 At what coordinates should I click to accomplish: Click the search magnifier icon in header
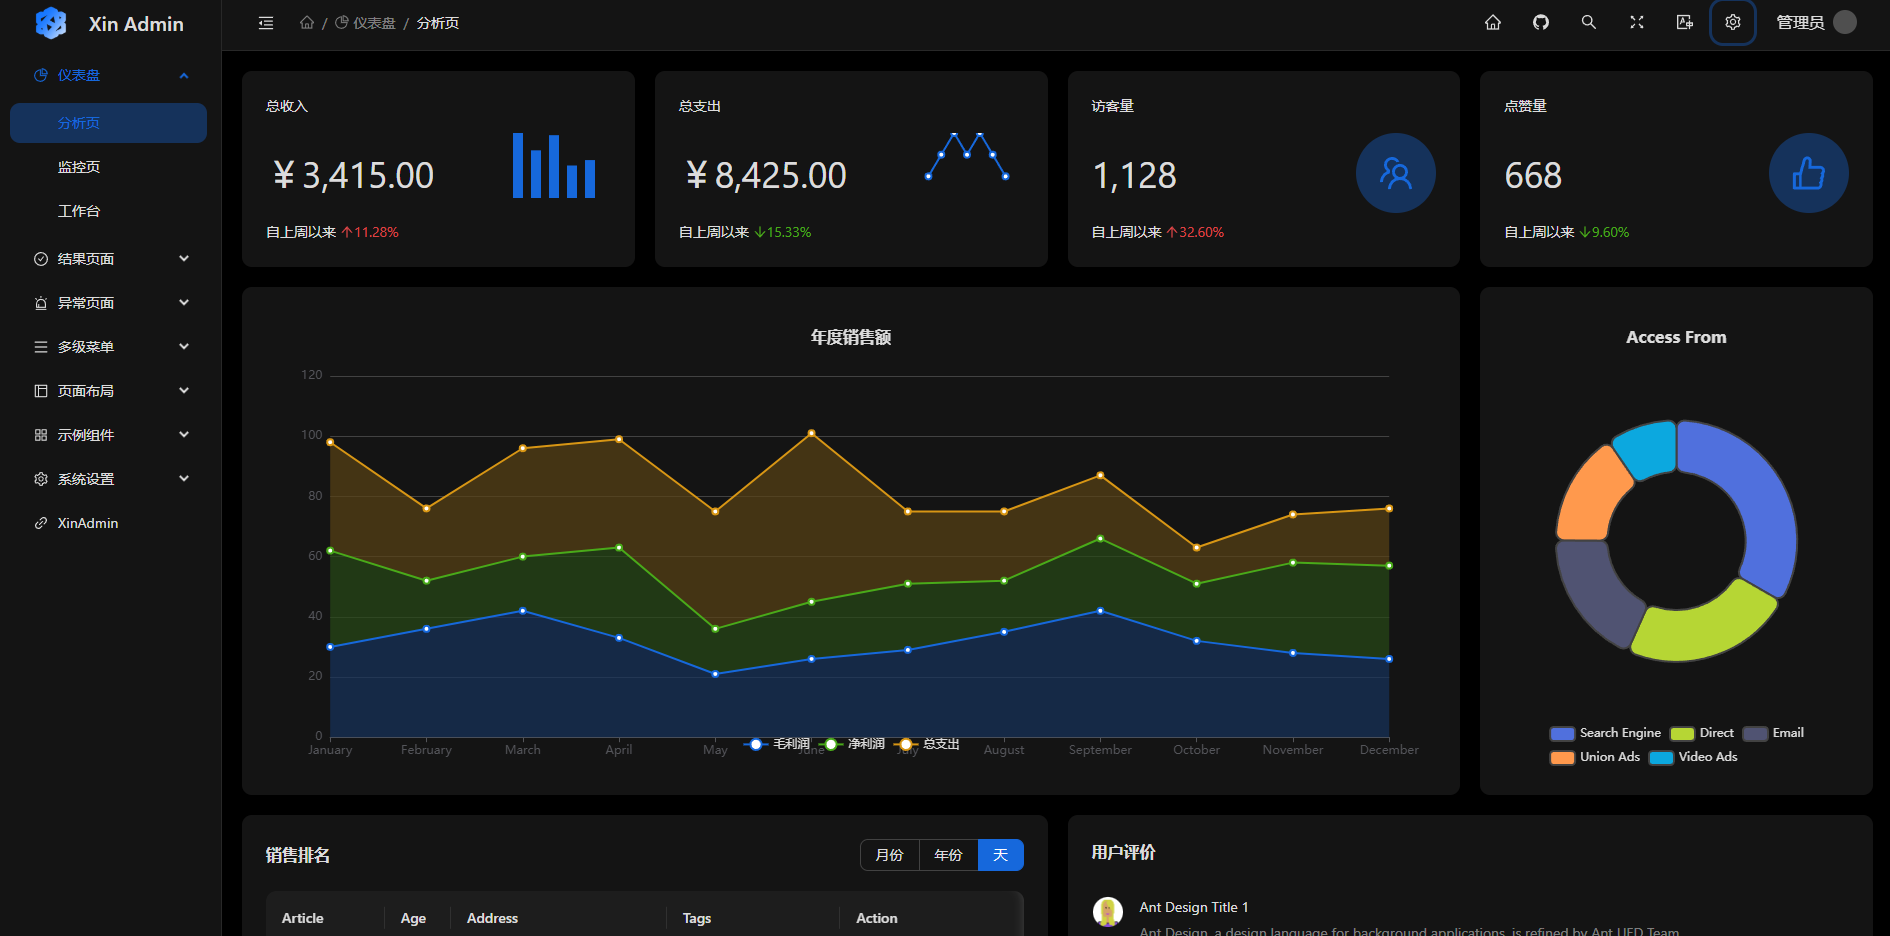(1588, 23)
